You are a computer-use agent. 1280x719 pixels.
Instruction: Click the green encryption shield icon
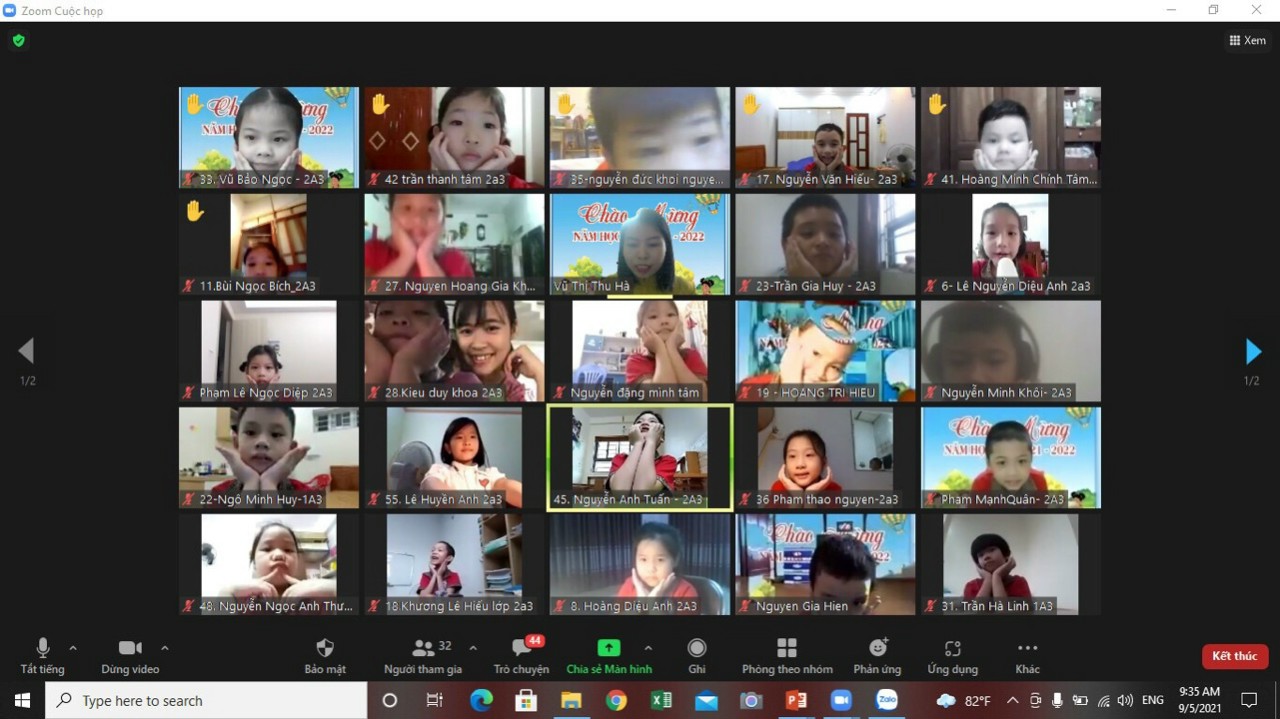coord(18,41)
